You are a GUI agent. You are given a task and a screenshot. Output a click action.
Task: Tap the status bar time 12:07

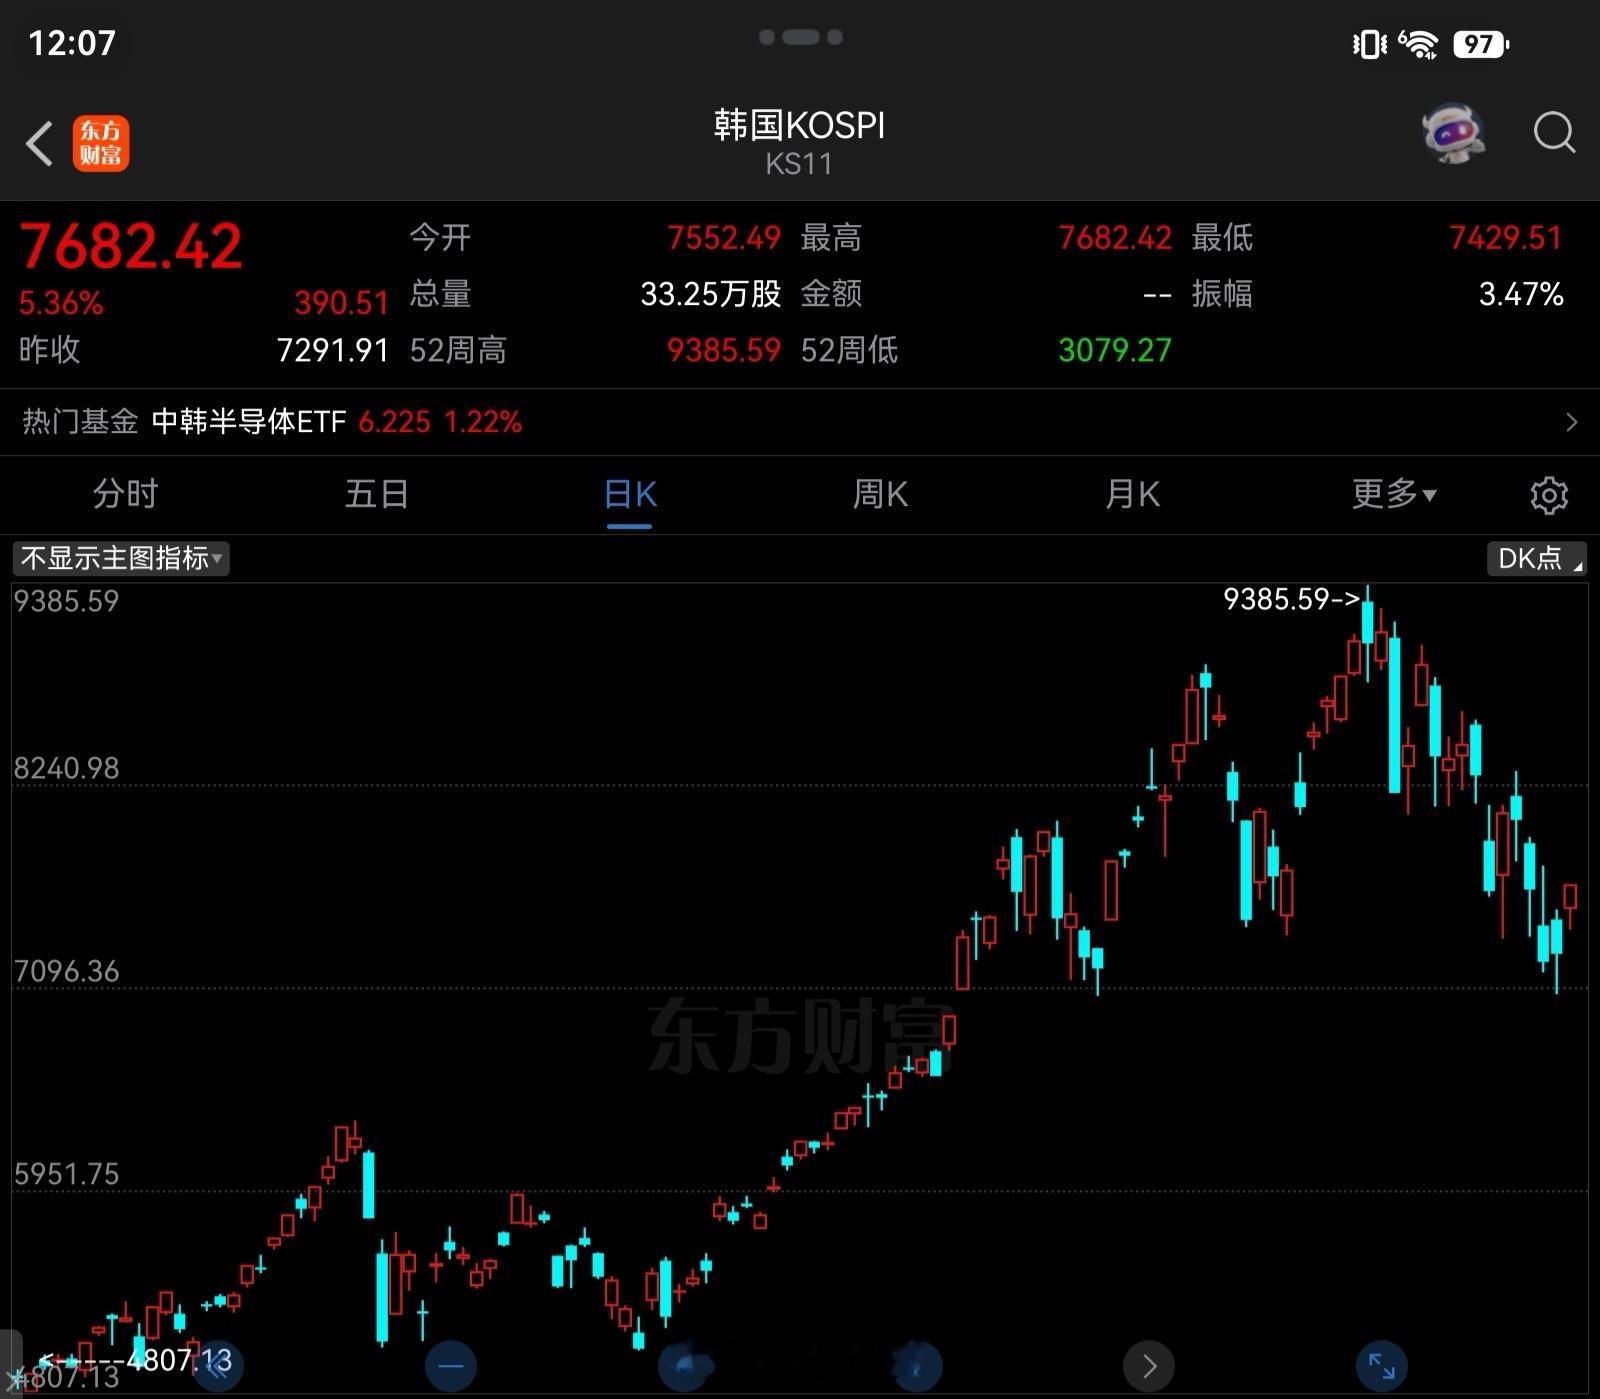click(72, 43)
